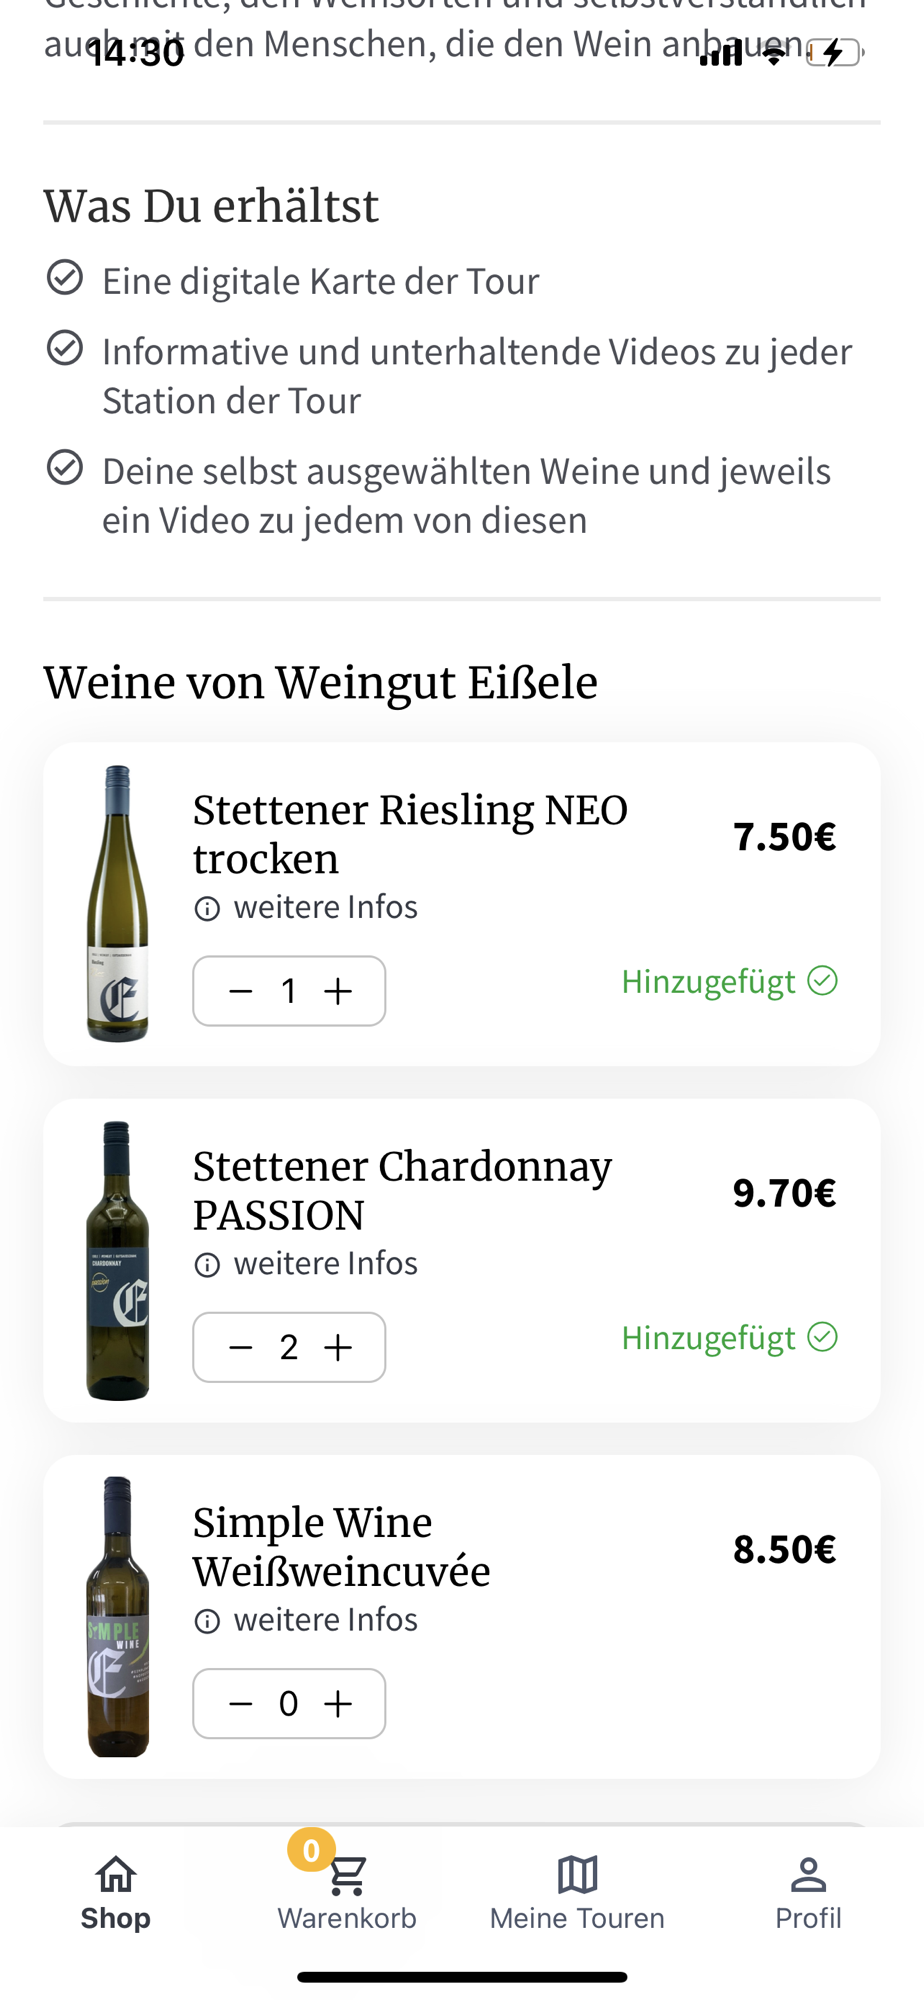Show weitere Infos for Simple Wine Weißweincuvée
The width and height of the screenshot is (924, 2000).
306,1619
